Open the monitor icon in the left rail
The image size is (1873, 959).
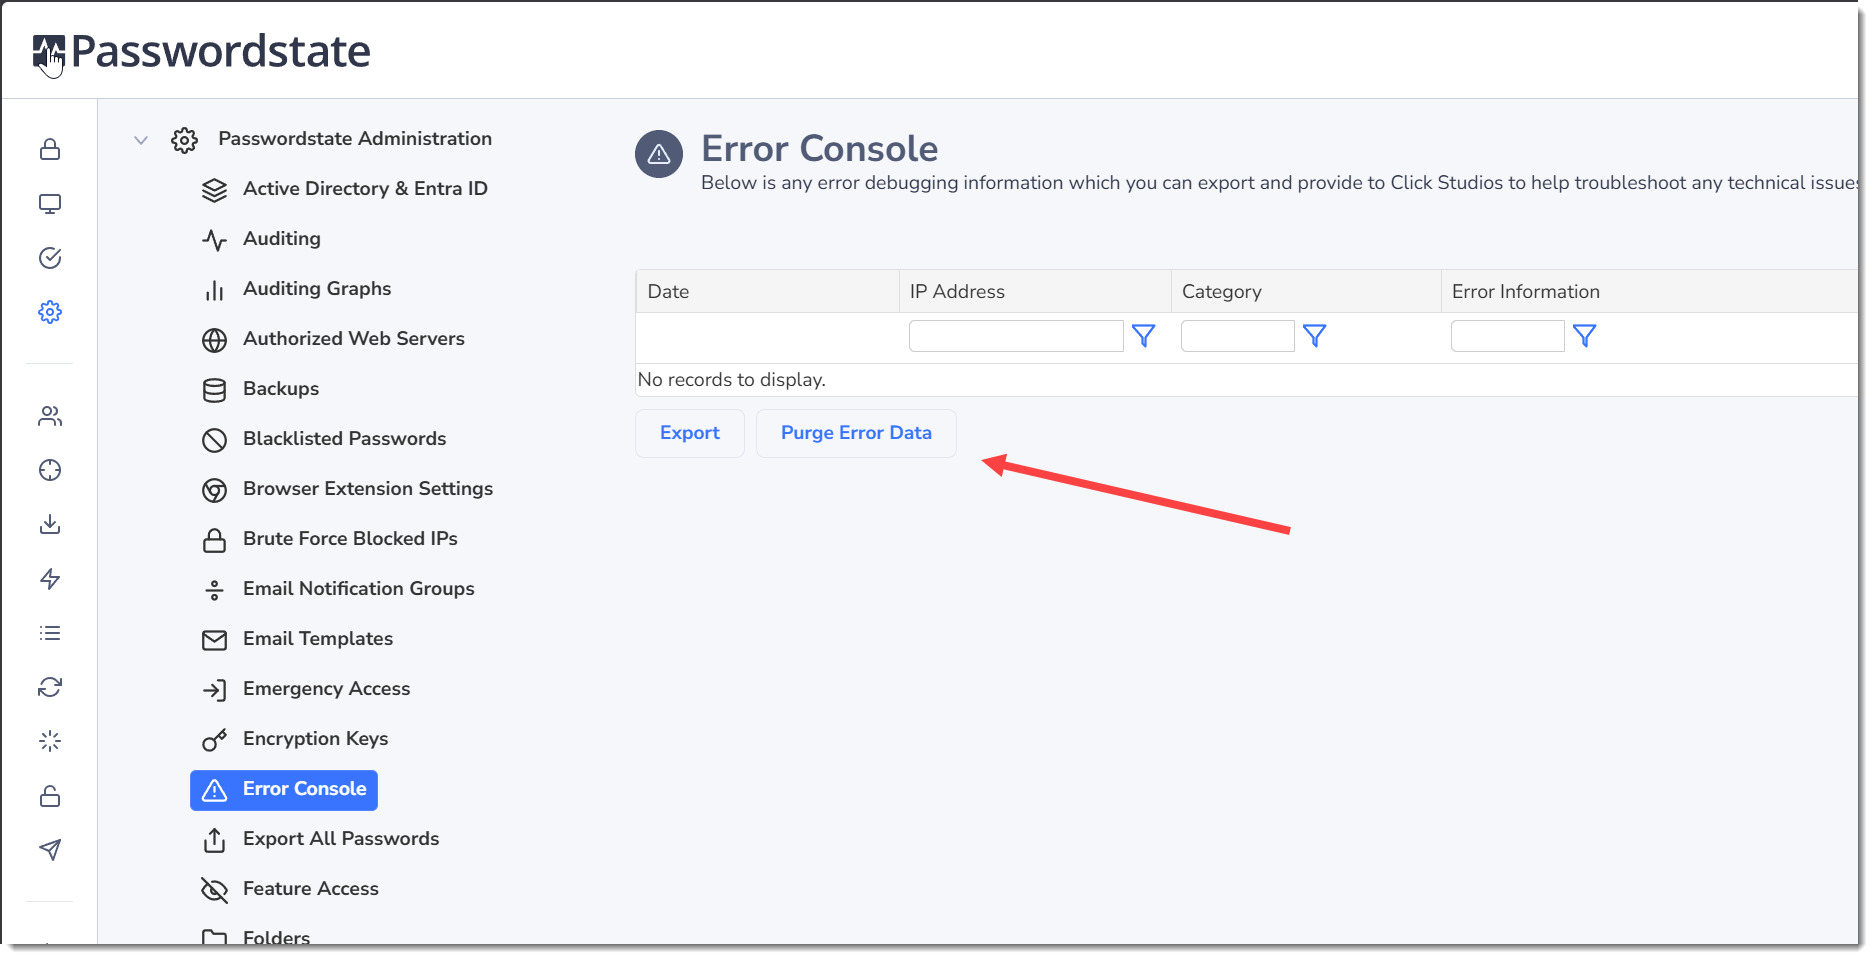[x=50, y=204]
